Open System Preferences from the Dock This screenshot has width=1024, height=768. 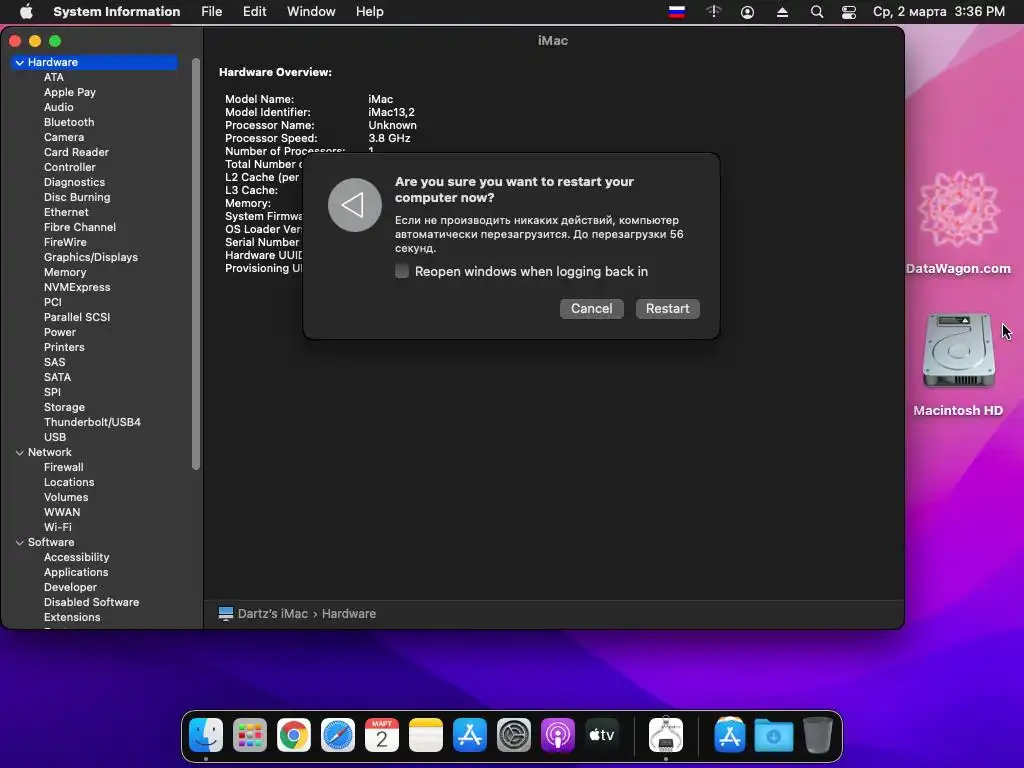514,735
